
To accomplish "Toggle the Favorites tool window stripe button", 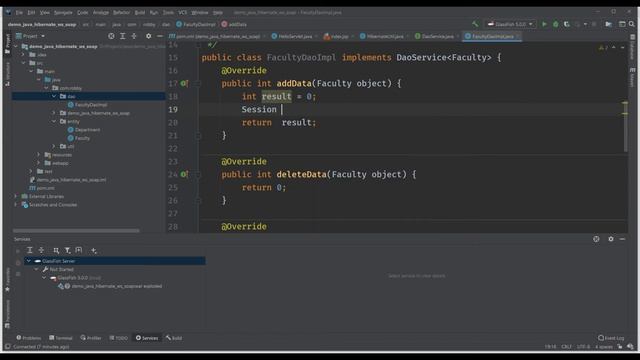I will pos(7,280).
